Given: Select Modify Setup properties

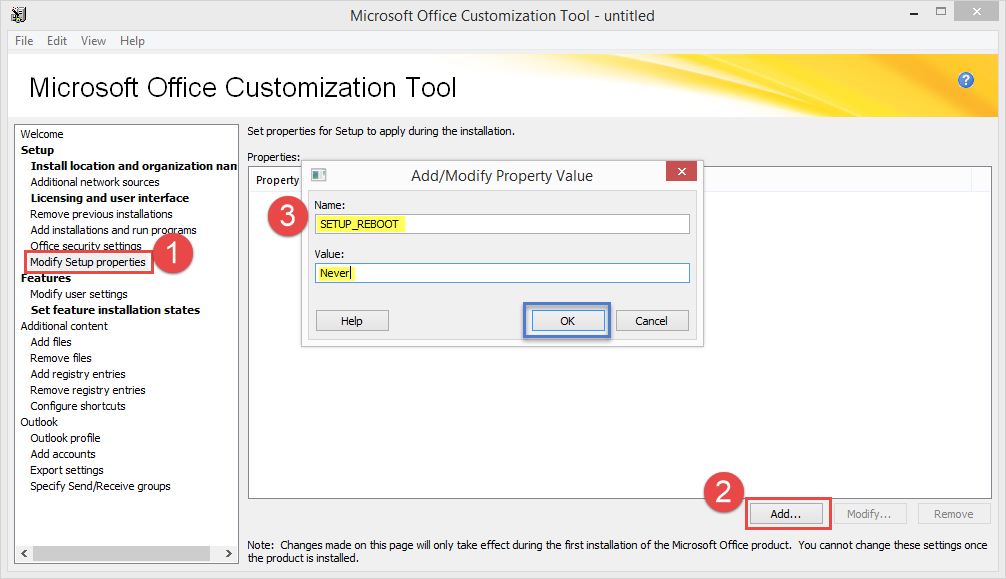Looking at the screenshot, I should coord(88,262).
